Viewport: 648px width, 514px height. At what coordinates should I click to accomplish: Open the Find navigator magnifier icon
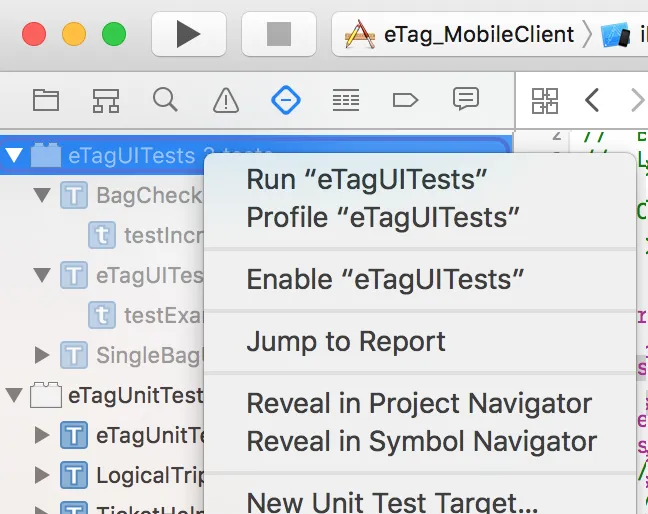[x=165, y=100]
